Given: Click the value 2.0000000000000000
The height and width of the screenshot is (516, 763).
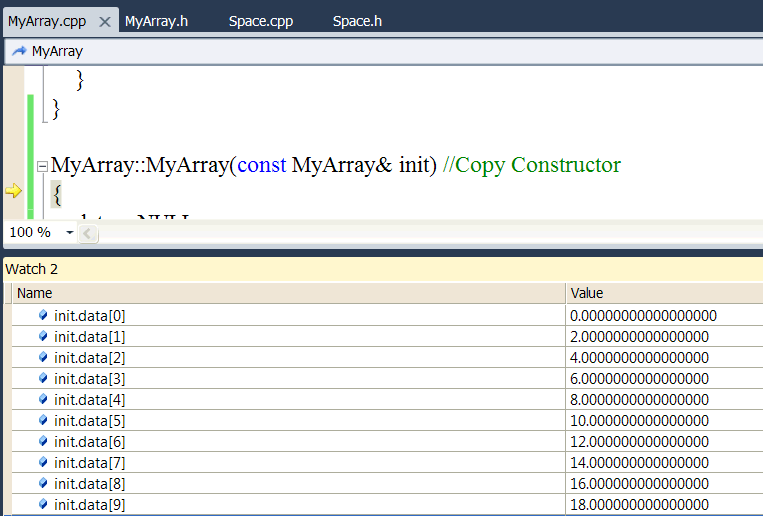Looking at the screenshot, I should tap(639, 337).
